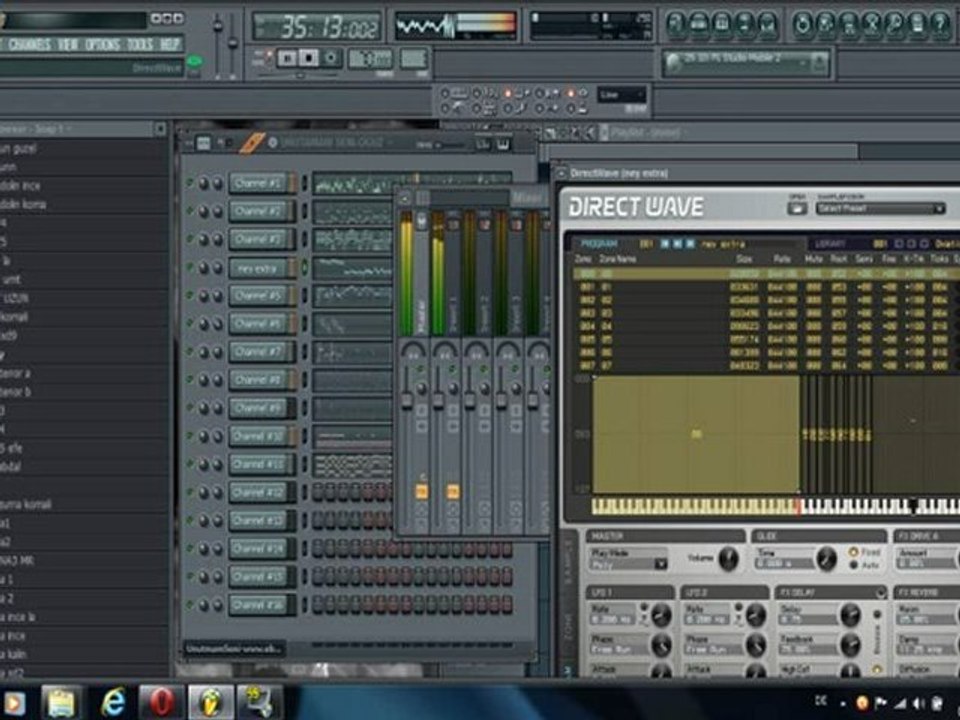Open the CHANNELS menu

30,44
